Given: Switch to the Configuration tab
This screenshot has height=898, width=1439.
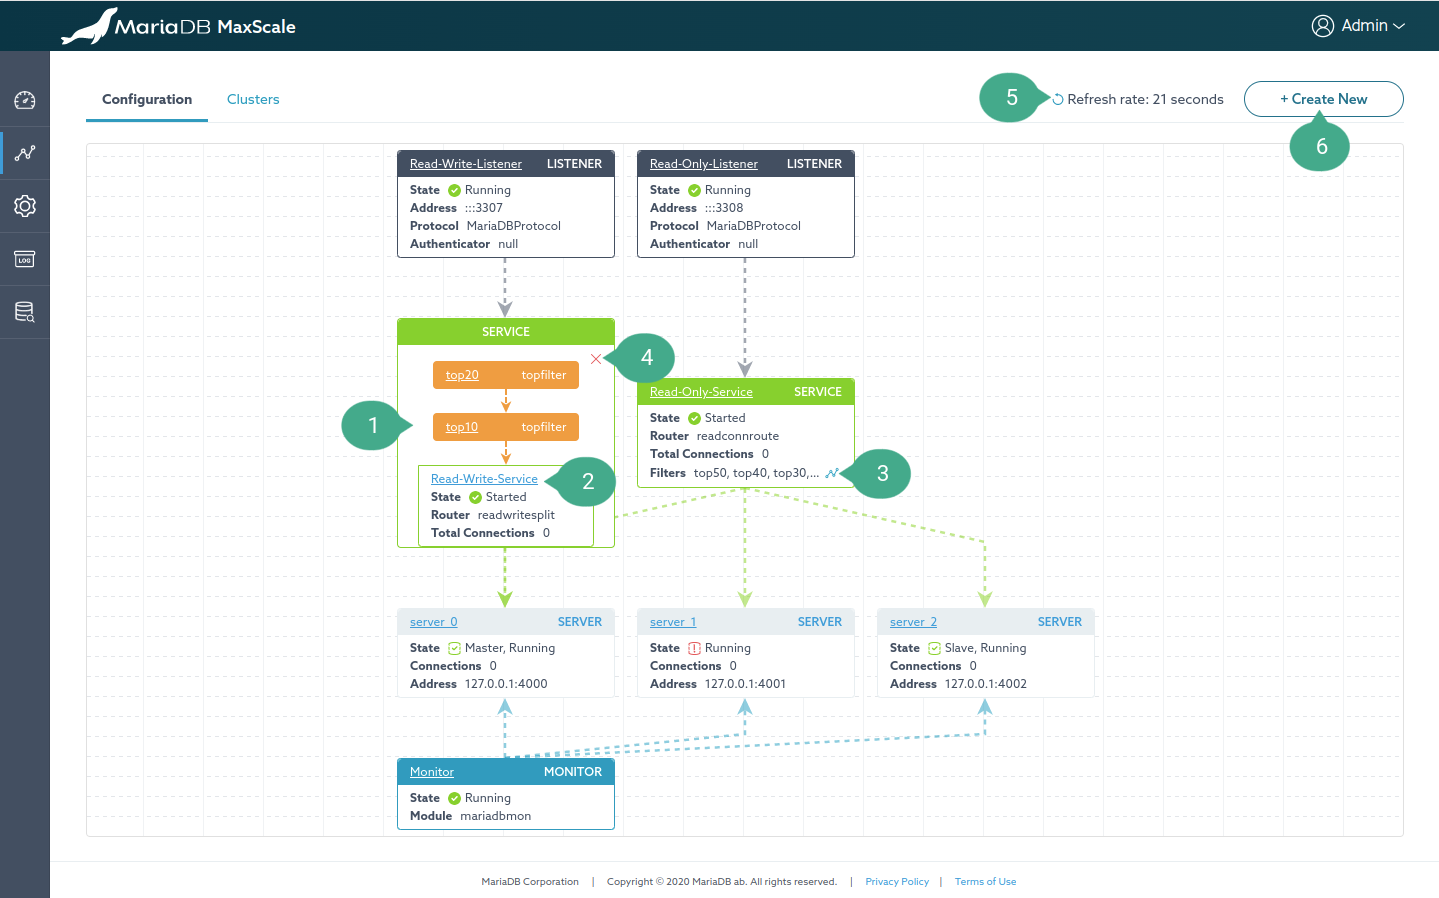Looking at the screenshot, I should [147, 99].
